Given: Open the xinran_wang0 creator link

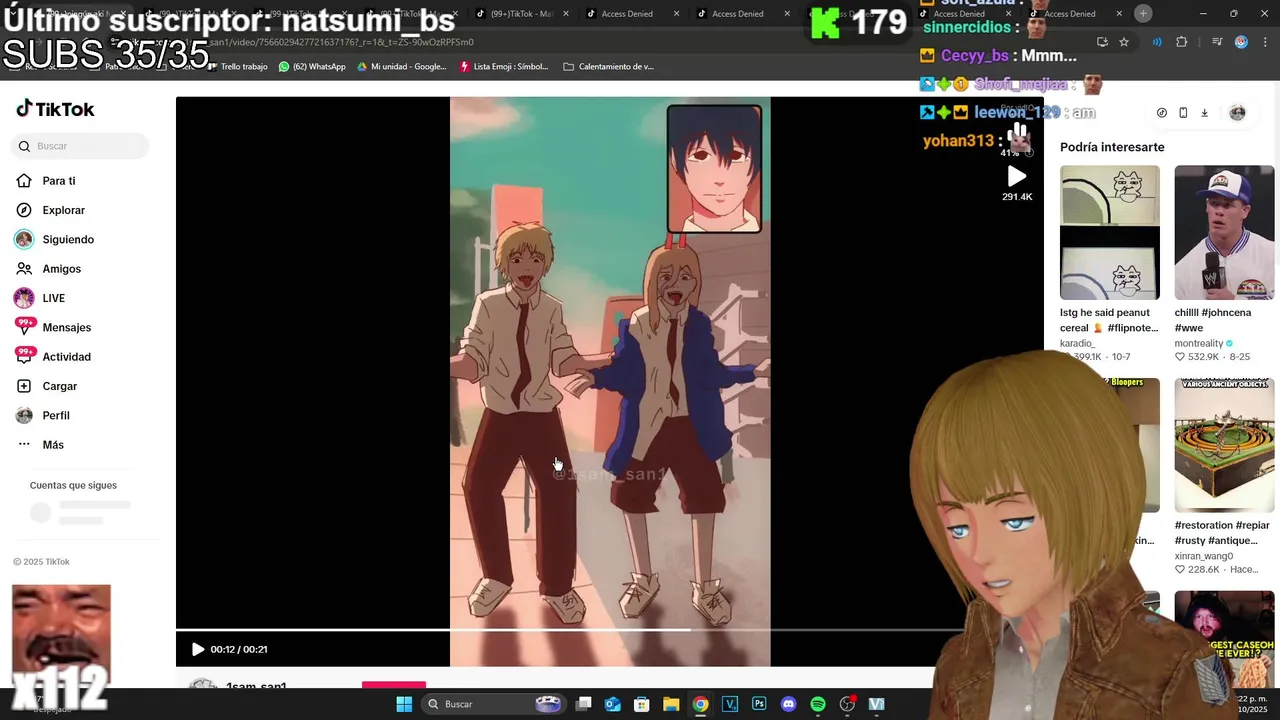Looking at the screenshot, I should pyautogui.click(x=1204, y=556).
